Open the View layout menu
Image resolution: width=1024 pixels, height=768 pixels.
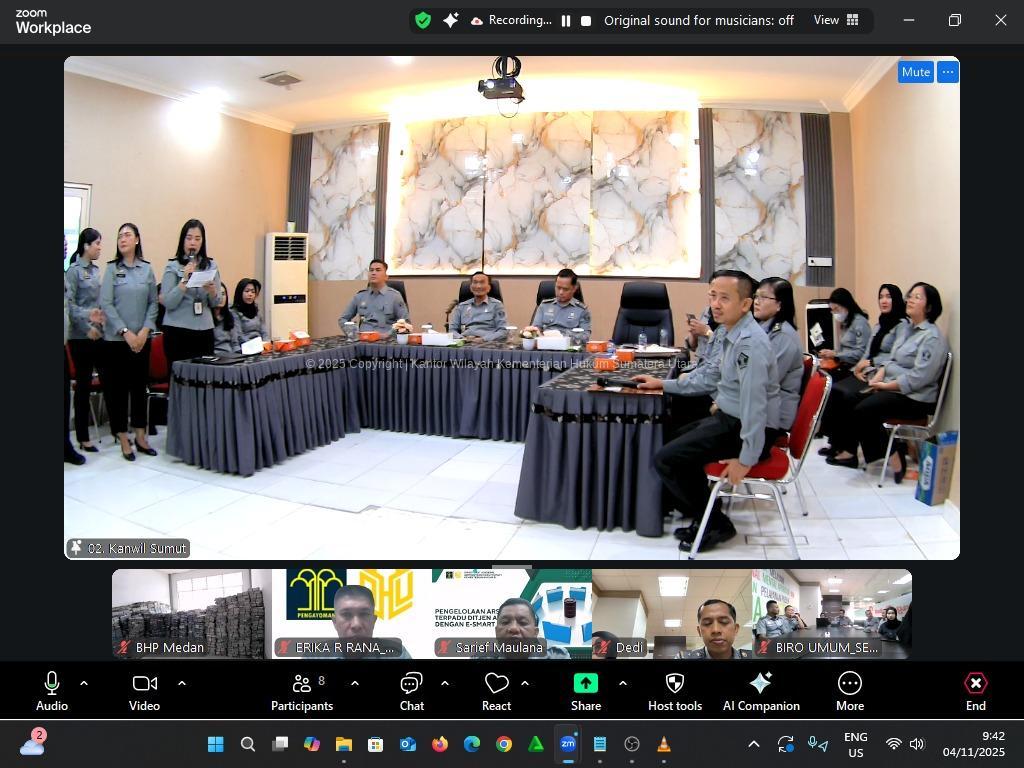coord(836,20)
